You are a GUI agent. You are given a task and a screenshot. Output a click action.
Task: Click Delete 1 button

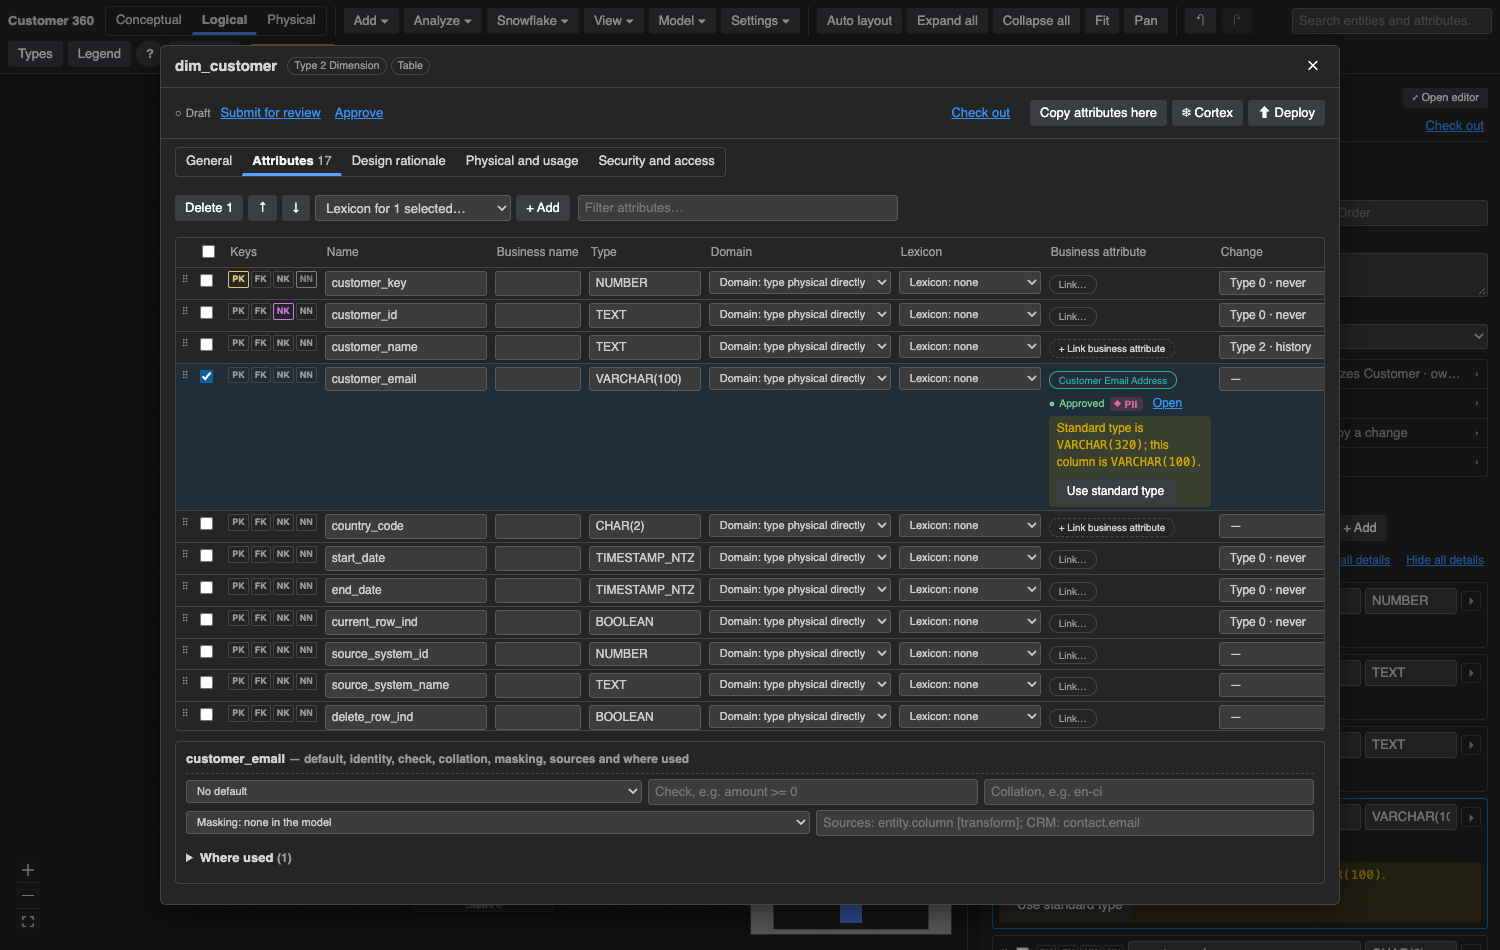click(x=209, y=207)
